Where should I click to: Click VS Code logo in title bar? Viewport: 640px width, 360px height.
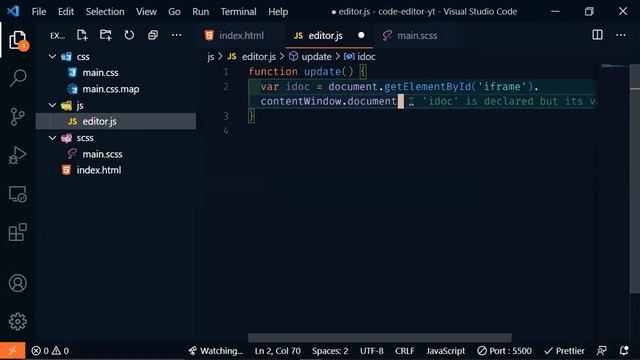click(x=13, y=11)
